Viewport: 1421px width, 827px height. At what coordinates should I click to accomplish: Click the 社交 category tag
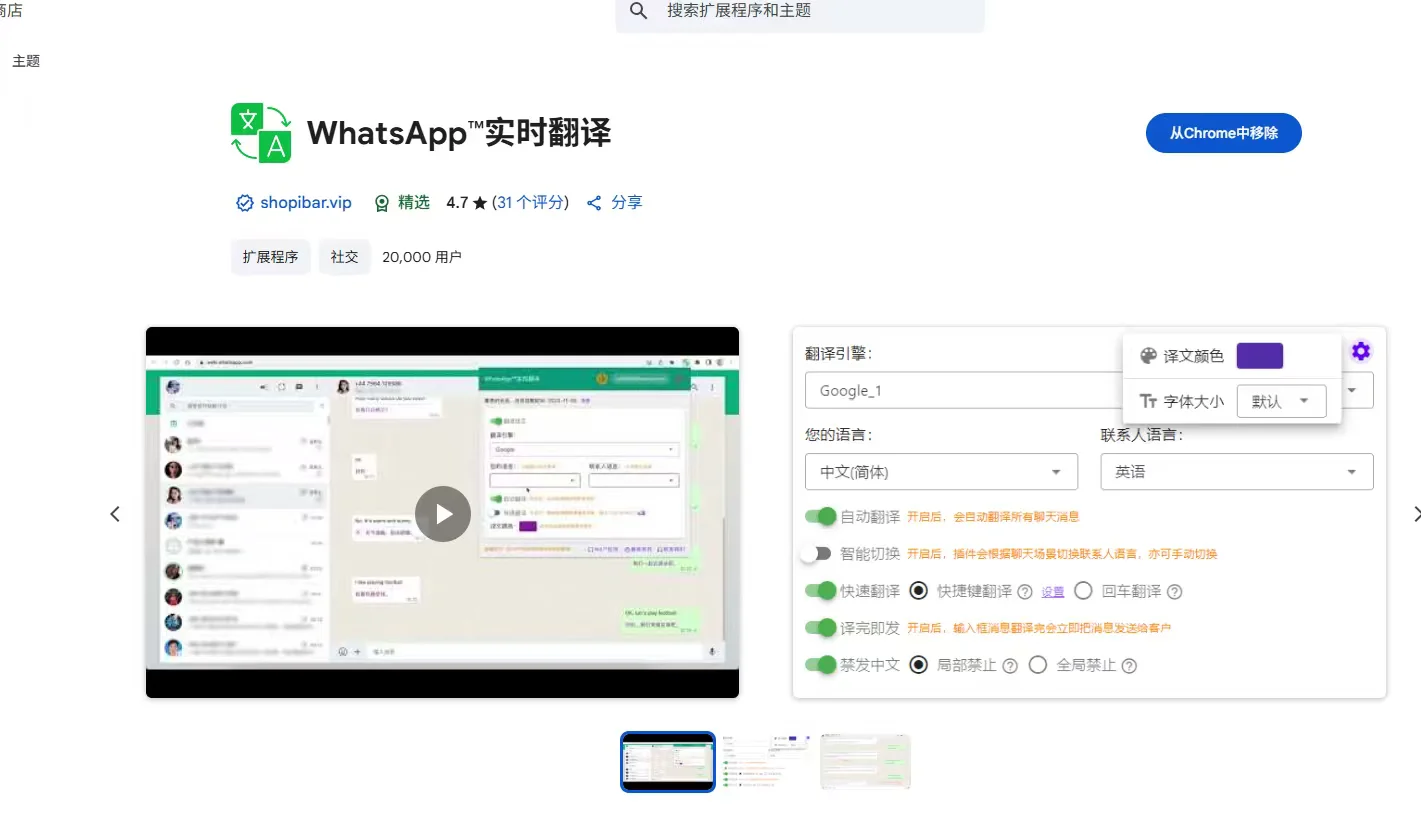tap(344, 256)
